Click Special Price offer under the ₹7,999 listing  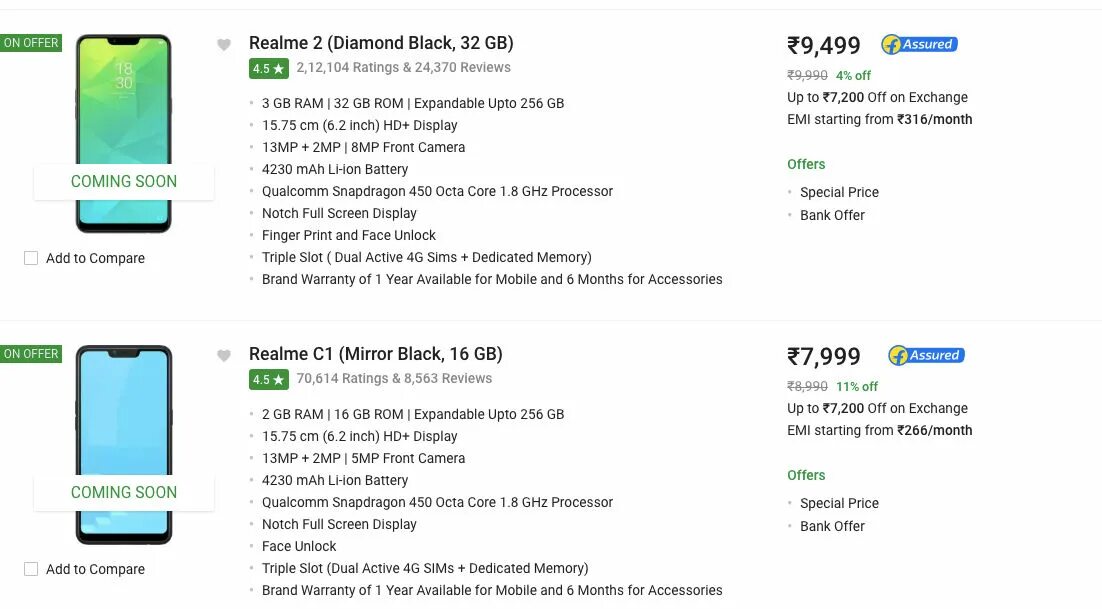point(839,503)
